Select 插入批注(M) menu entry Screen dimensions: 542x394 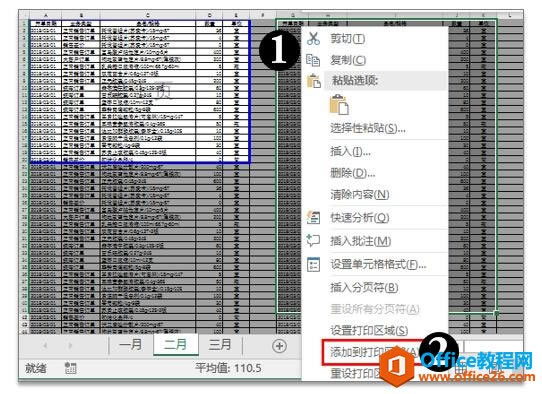[361, 241]
